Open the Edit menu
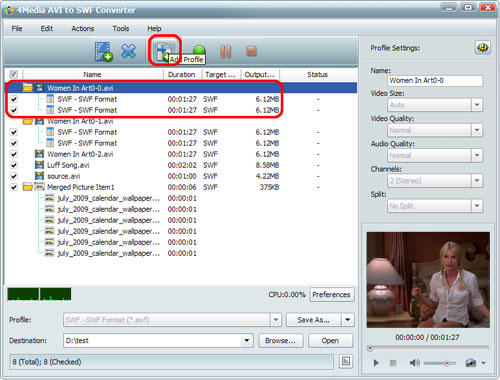 click(47, 28)
